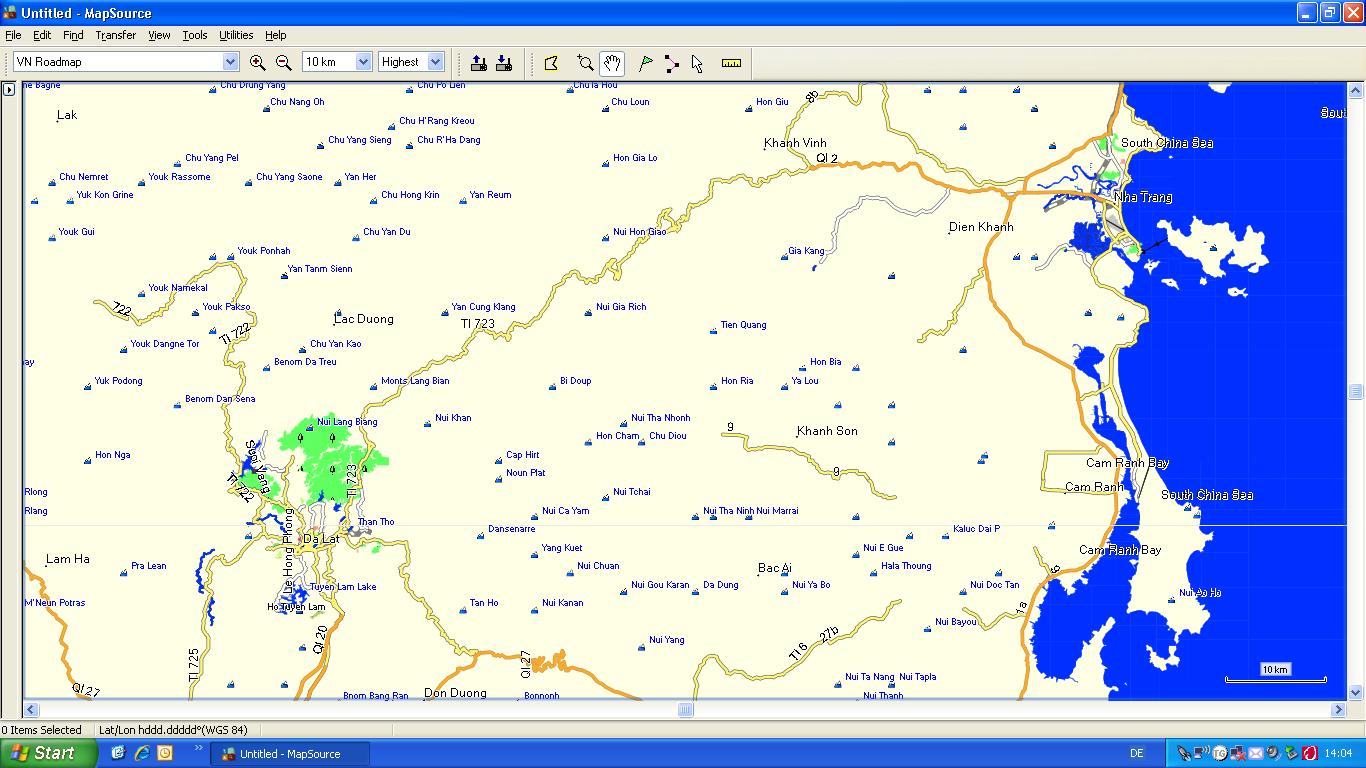1366x768 pixels.
Task: Click the Safely Remove Hardware tray icon
Action: (x=1291, y=753)
